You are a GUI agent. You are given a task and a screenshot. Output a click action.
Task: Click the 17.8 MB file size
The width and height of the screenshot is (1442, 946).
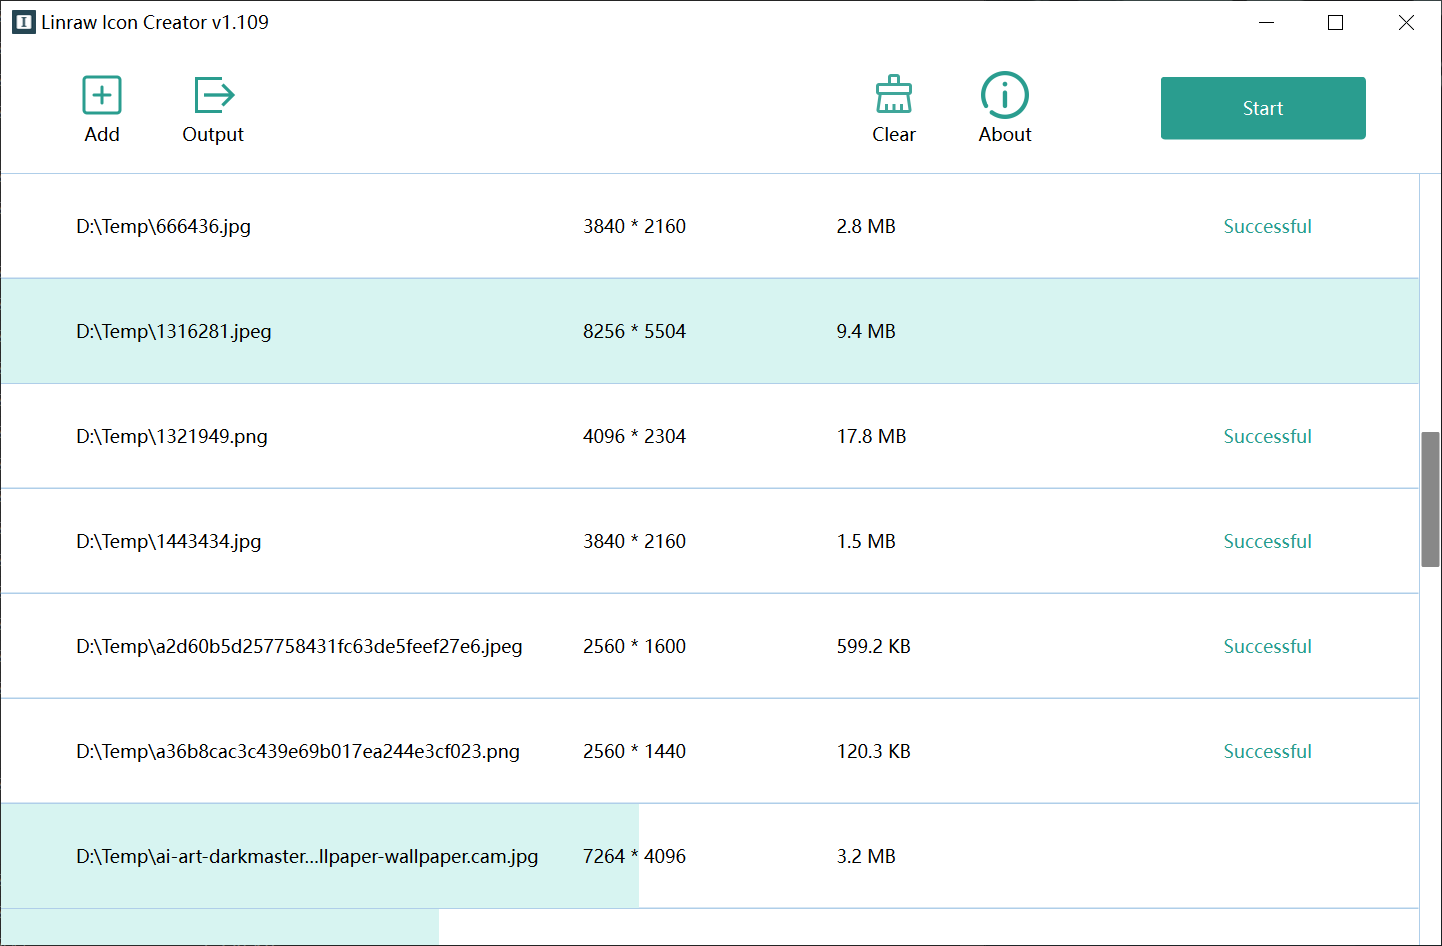[x=872, y=436]
